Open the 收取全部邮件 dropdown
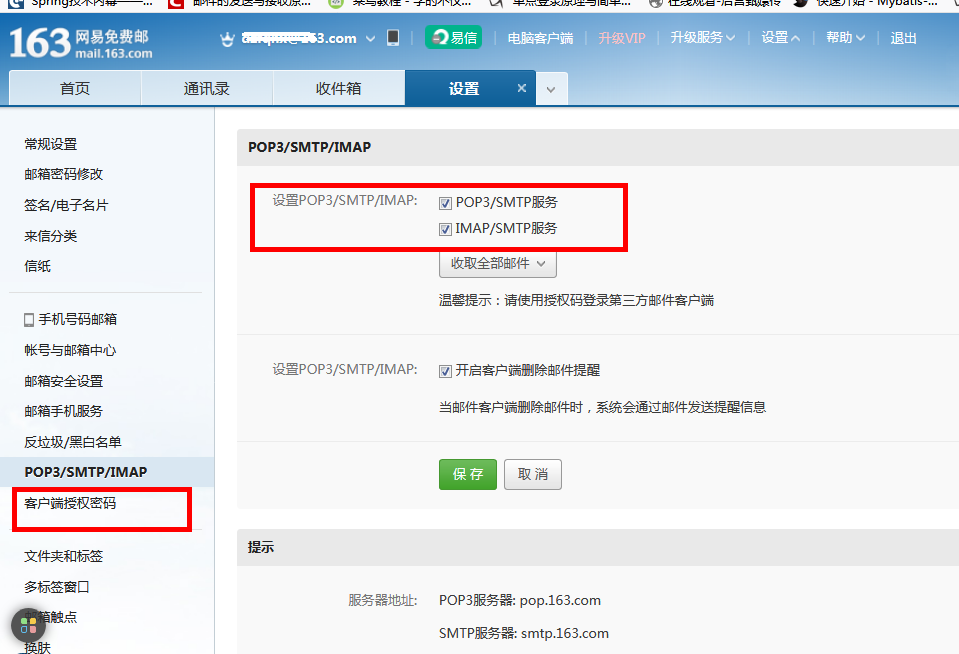 click(498, 264)
